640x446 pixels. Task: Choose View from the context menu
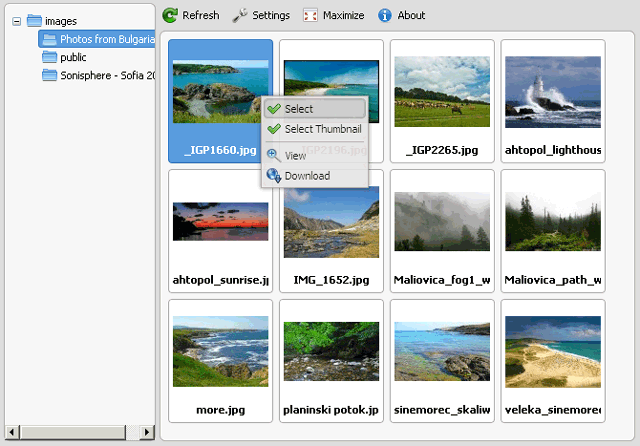(x=315, y=155)
